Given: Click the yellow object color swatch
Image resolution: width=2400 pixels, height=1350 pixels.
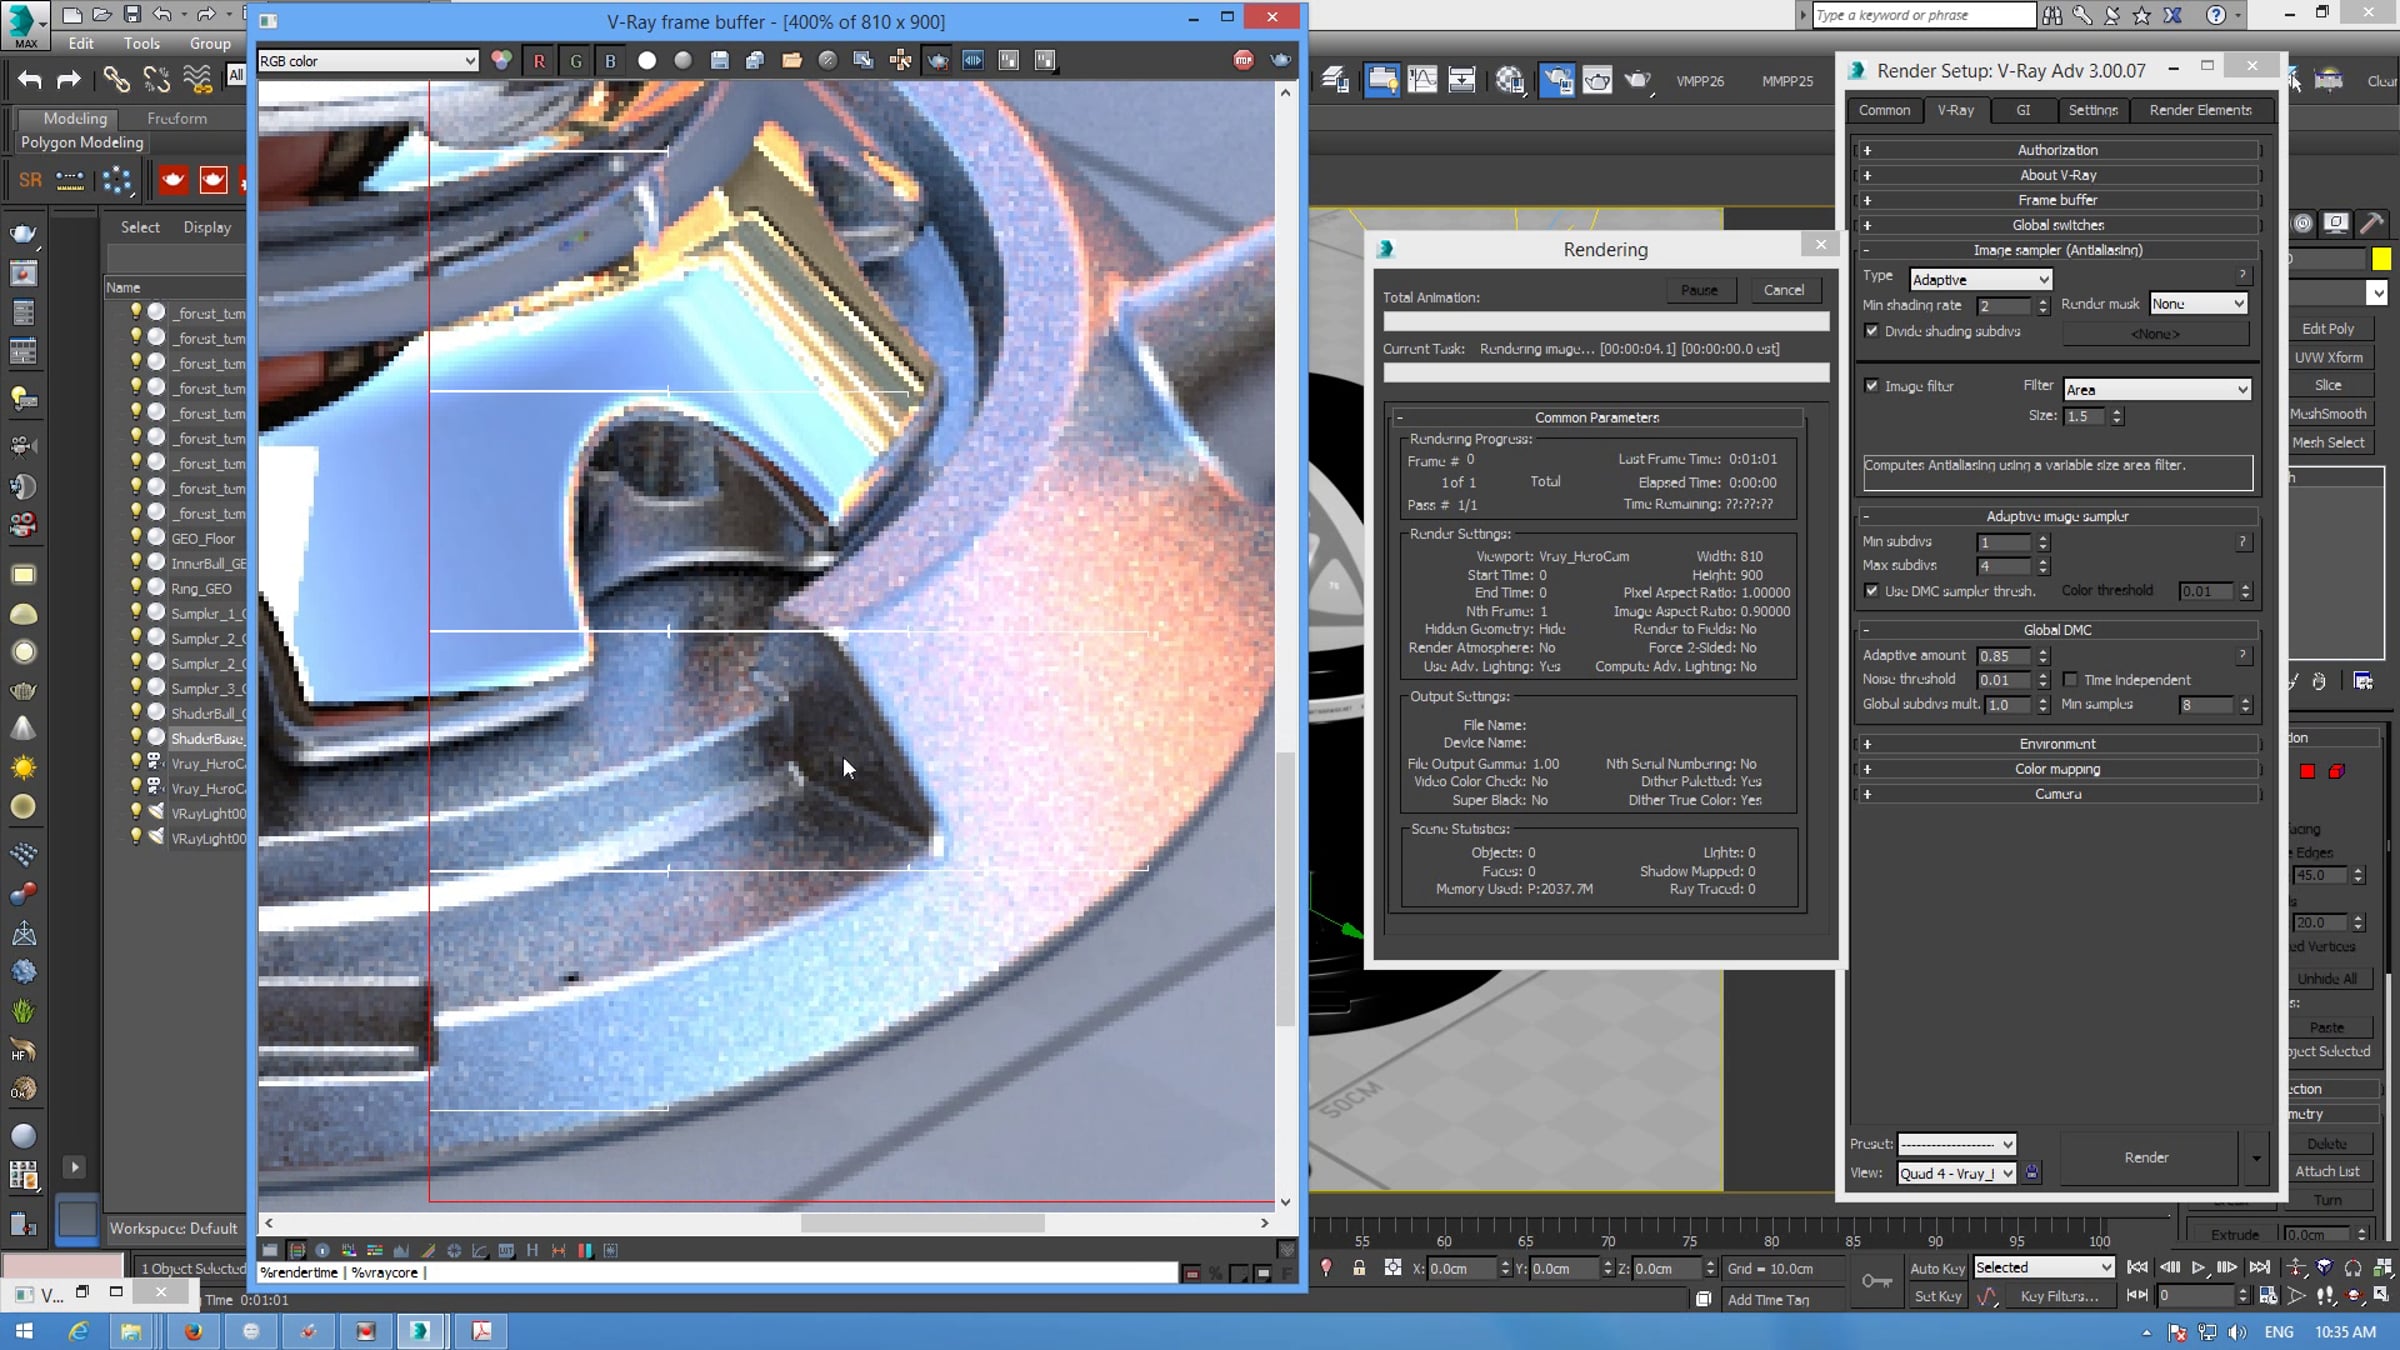Looking at the screenshot, I should click(2381, 260).
